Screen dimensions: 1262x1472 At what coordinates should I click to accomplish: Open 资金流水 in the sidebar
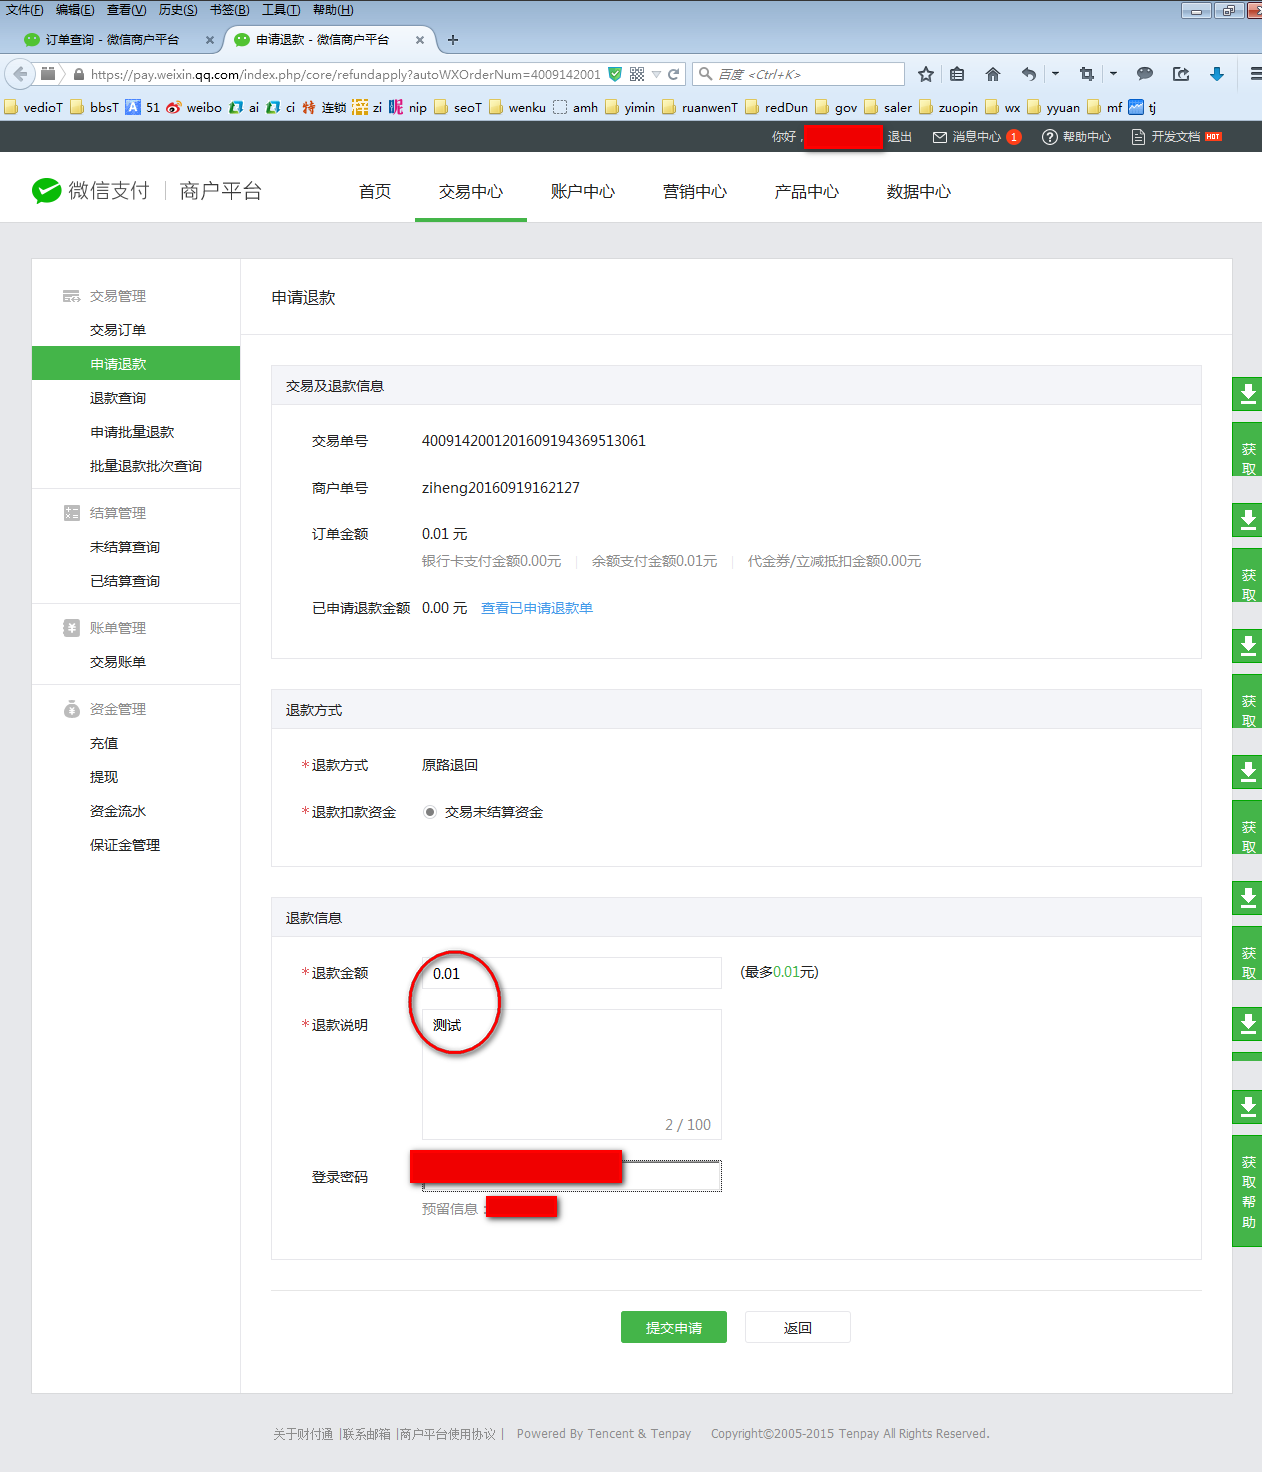click(x=118, y=811)
